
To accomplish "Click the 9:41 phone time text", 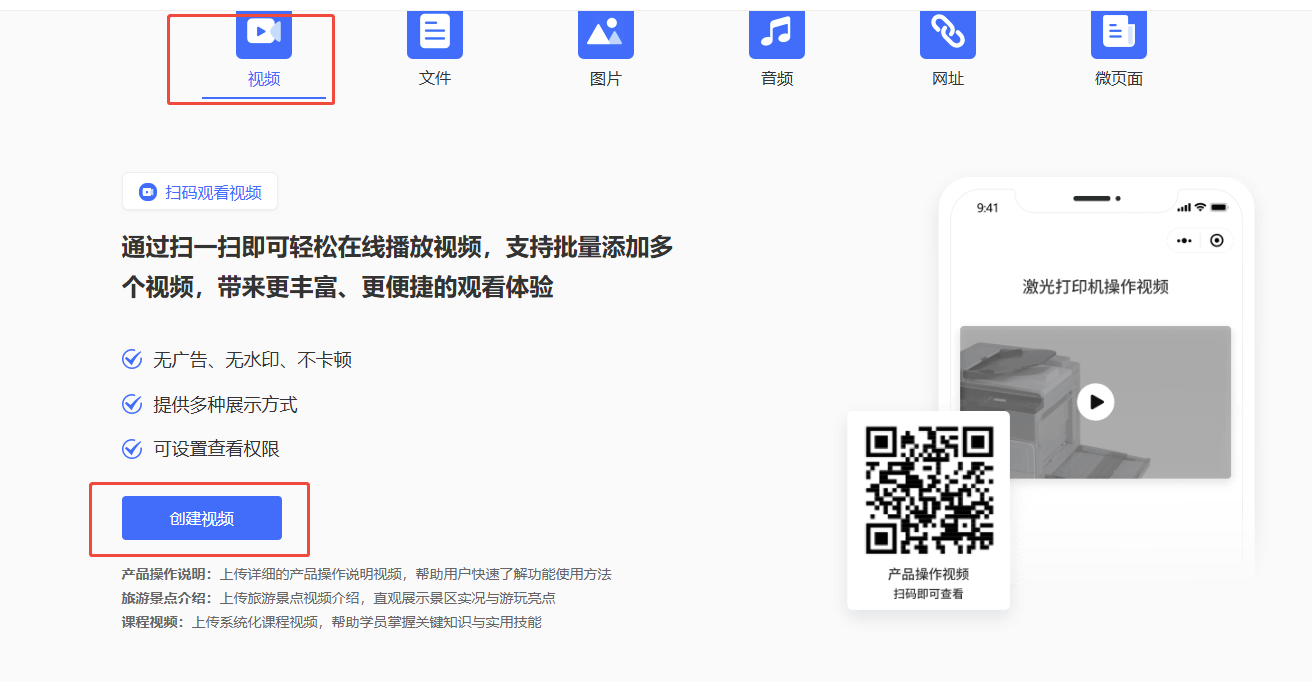I will (988, 207).
